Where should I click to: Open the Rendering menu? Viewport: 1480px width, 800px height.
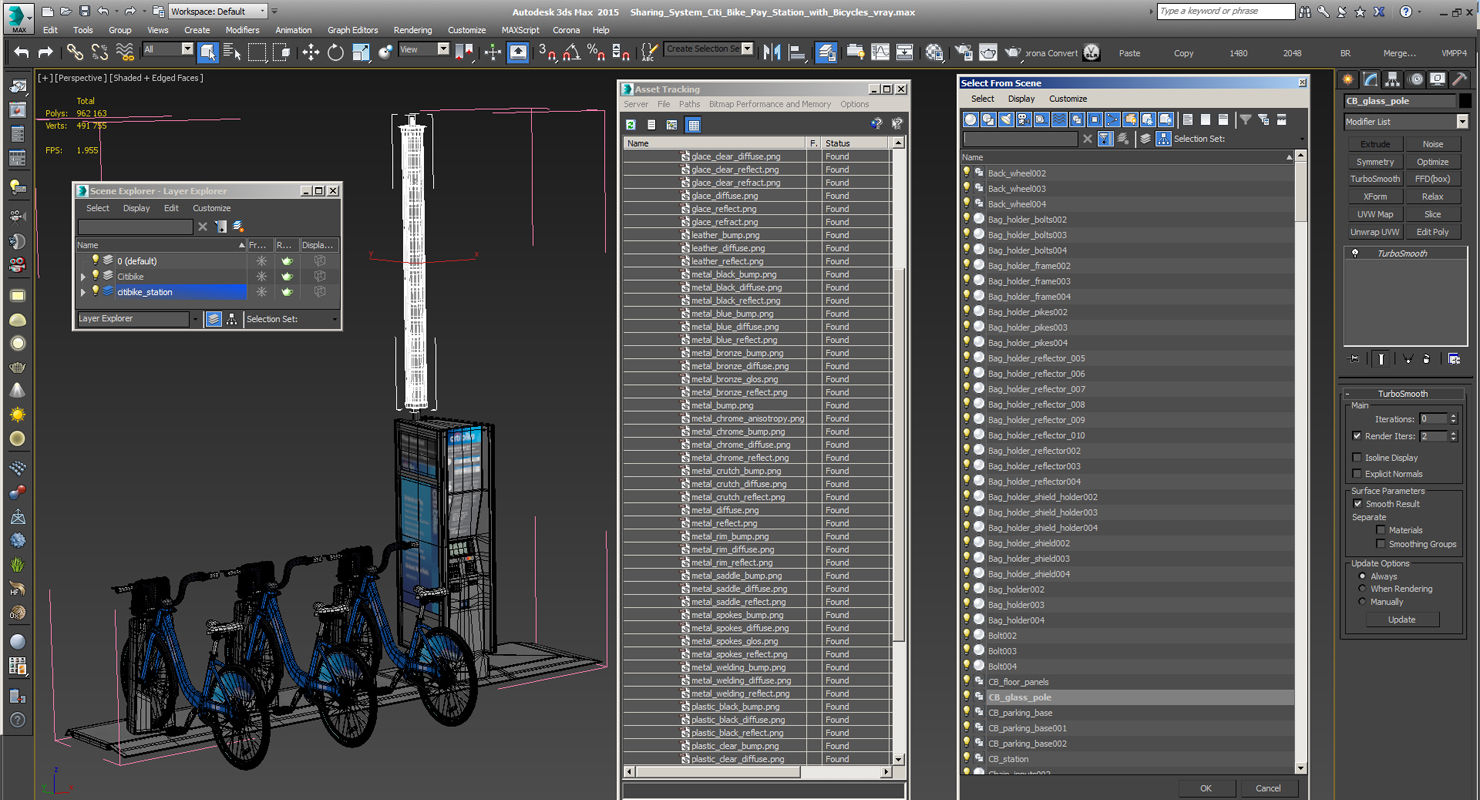[412, 30]
